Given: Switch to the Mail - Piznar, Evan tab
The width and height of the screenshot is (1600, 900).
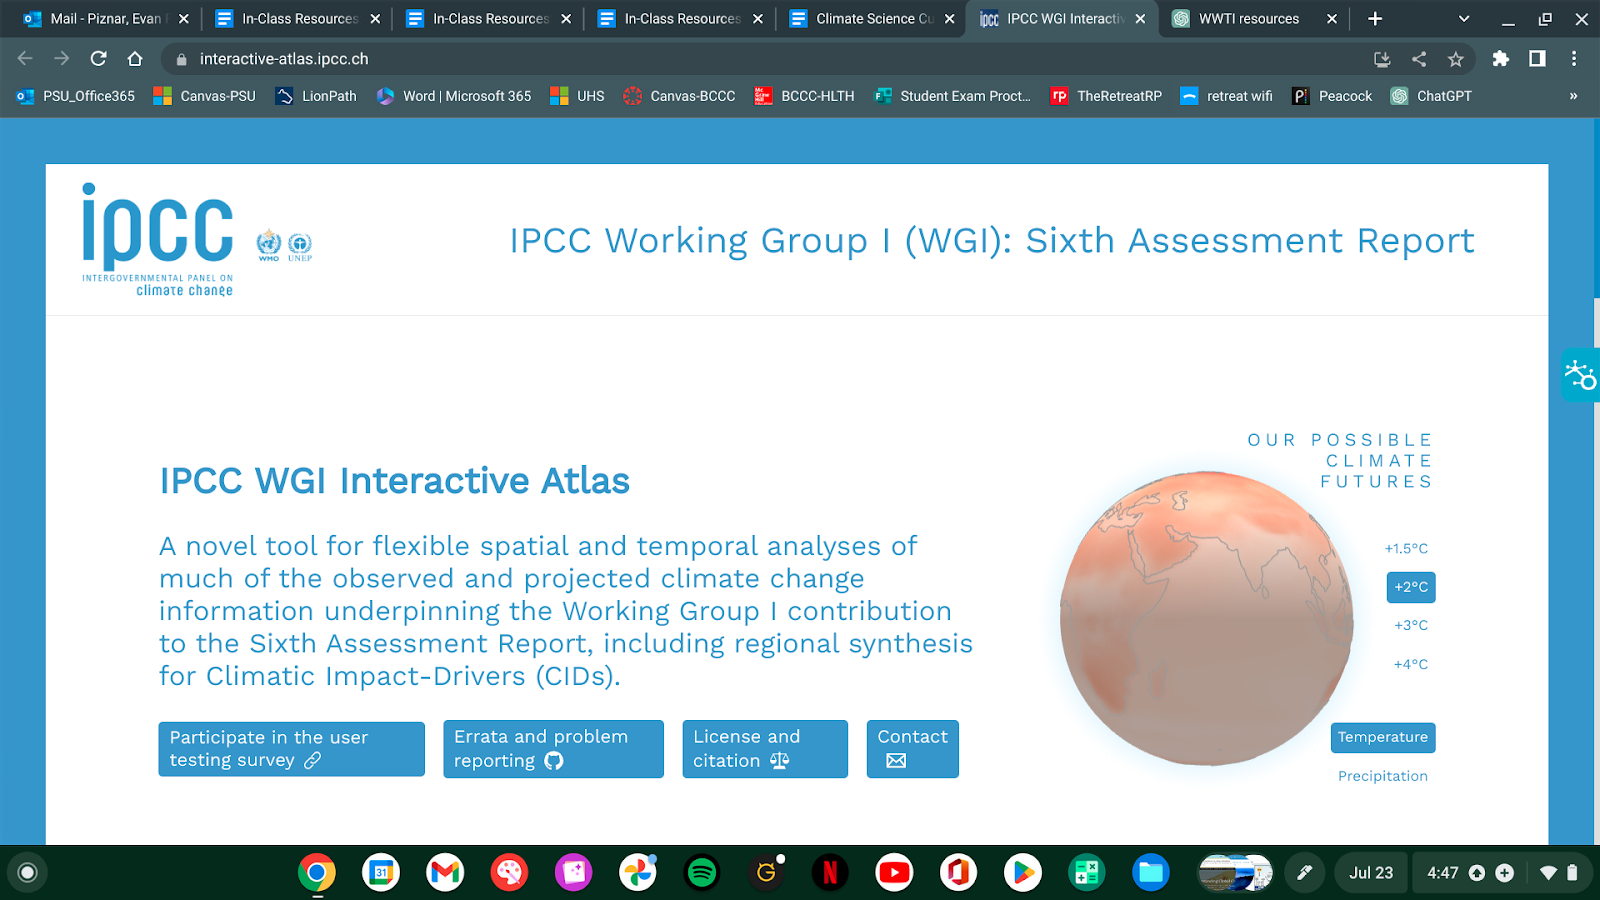Looking at the screenshot, I should 105,18.
